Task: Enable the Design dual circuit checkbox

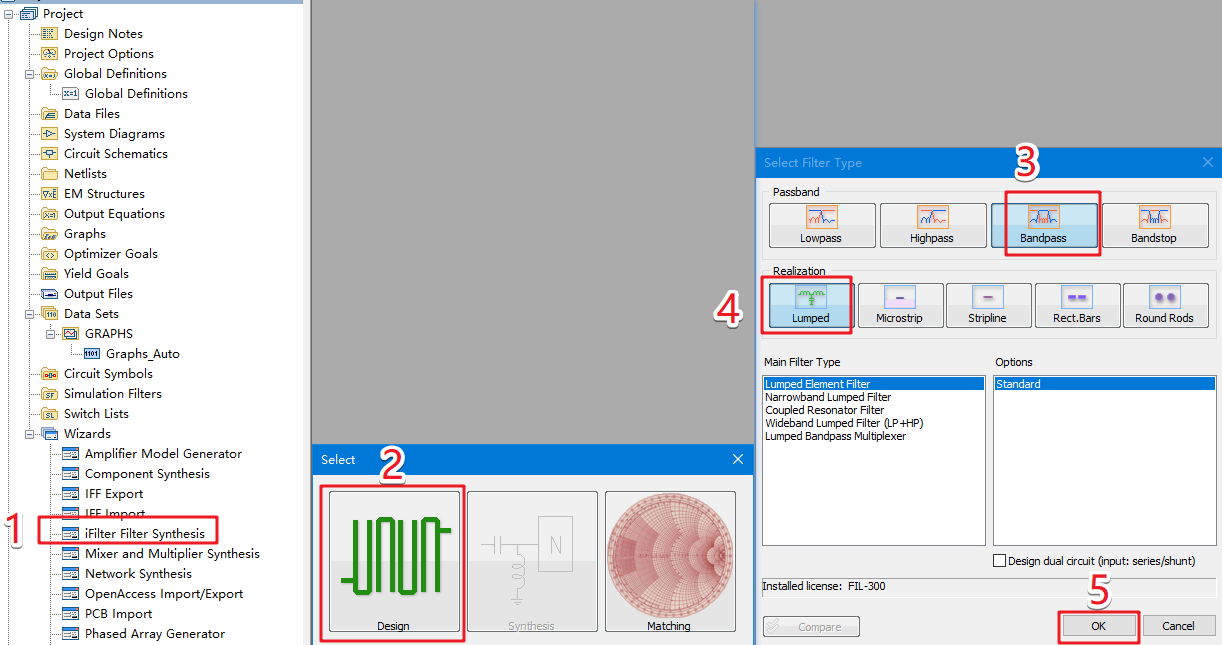Action: (x=999, y=561)
